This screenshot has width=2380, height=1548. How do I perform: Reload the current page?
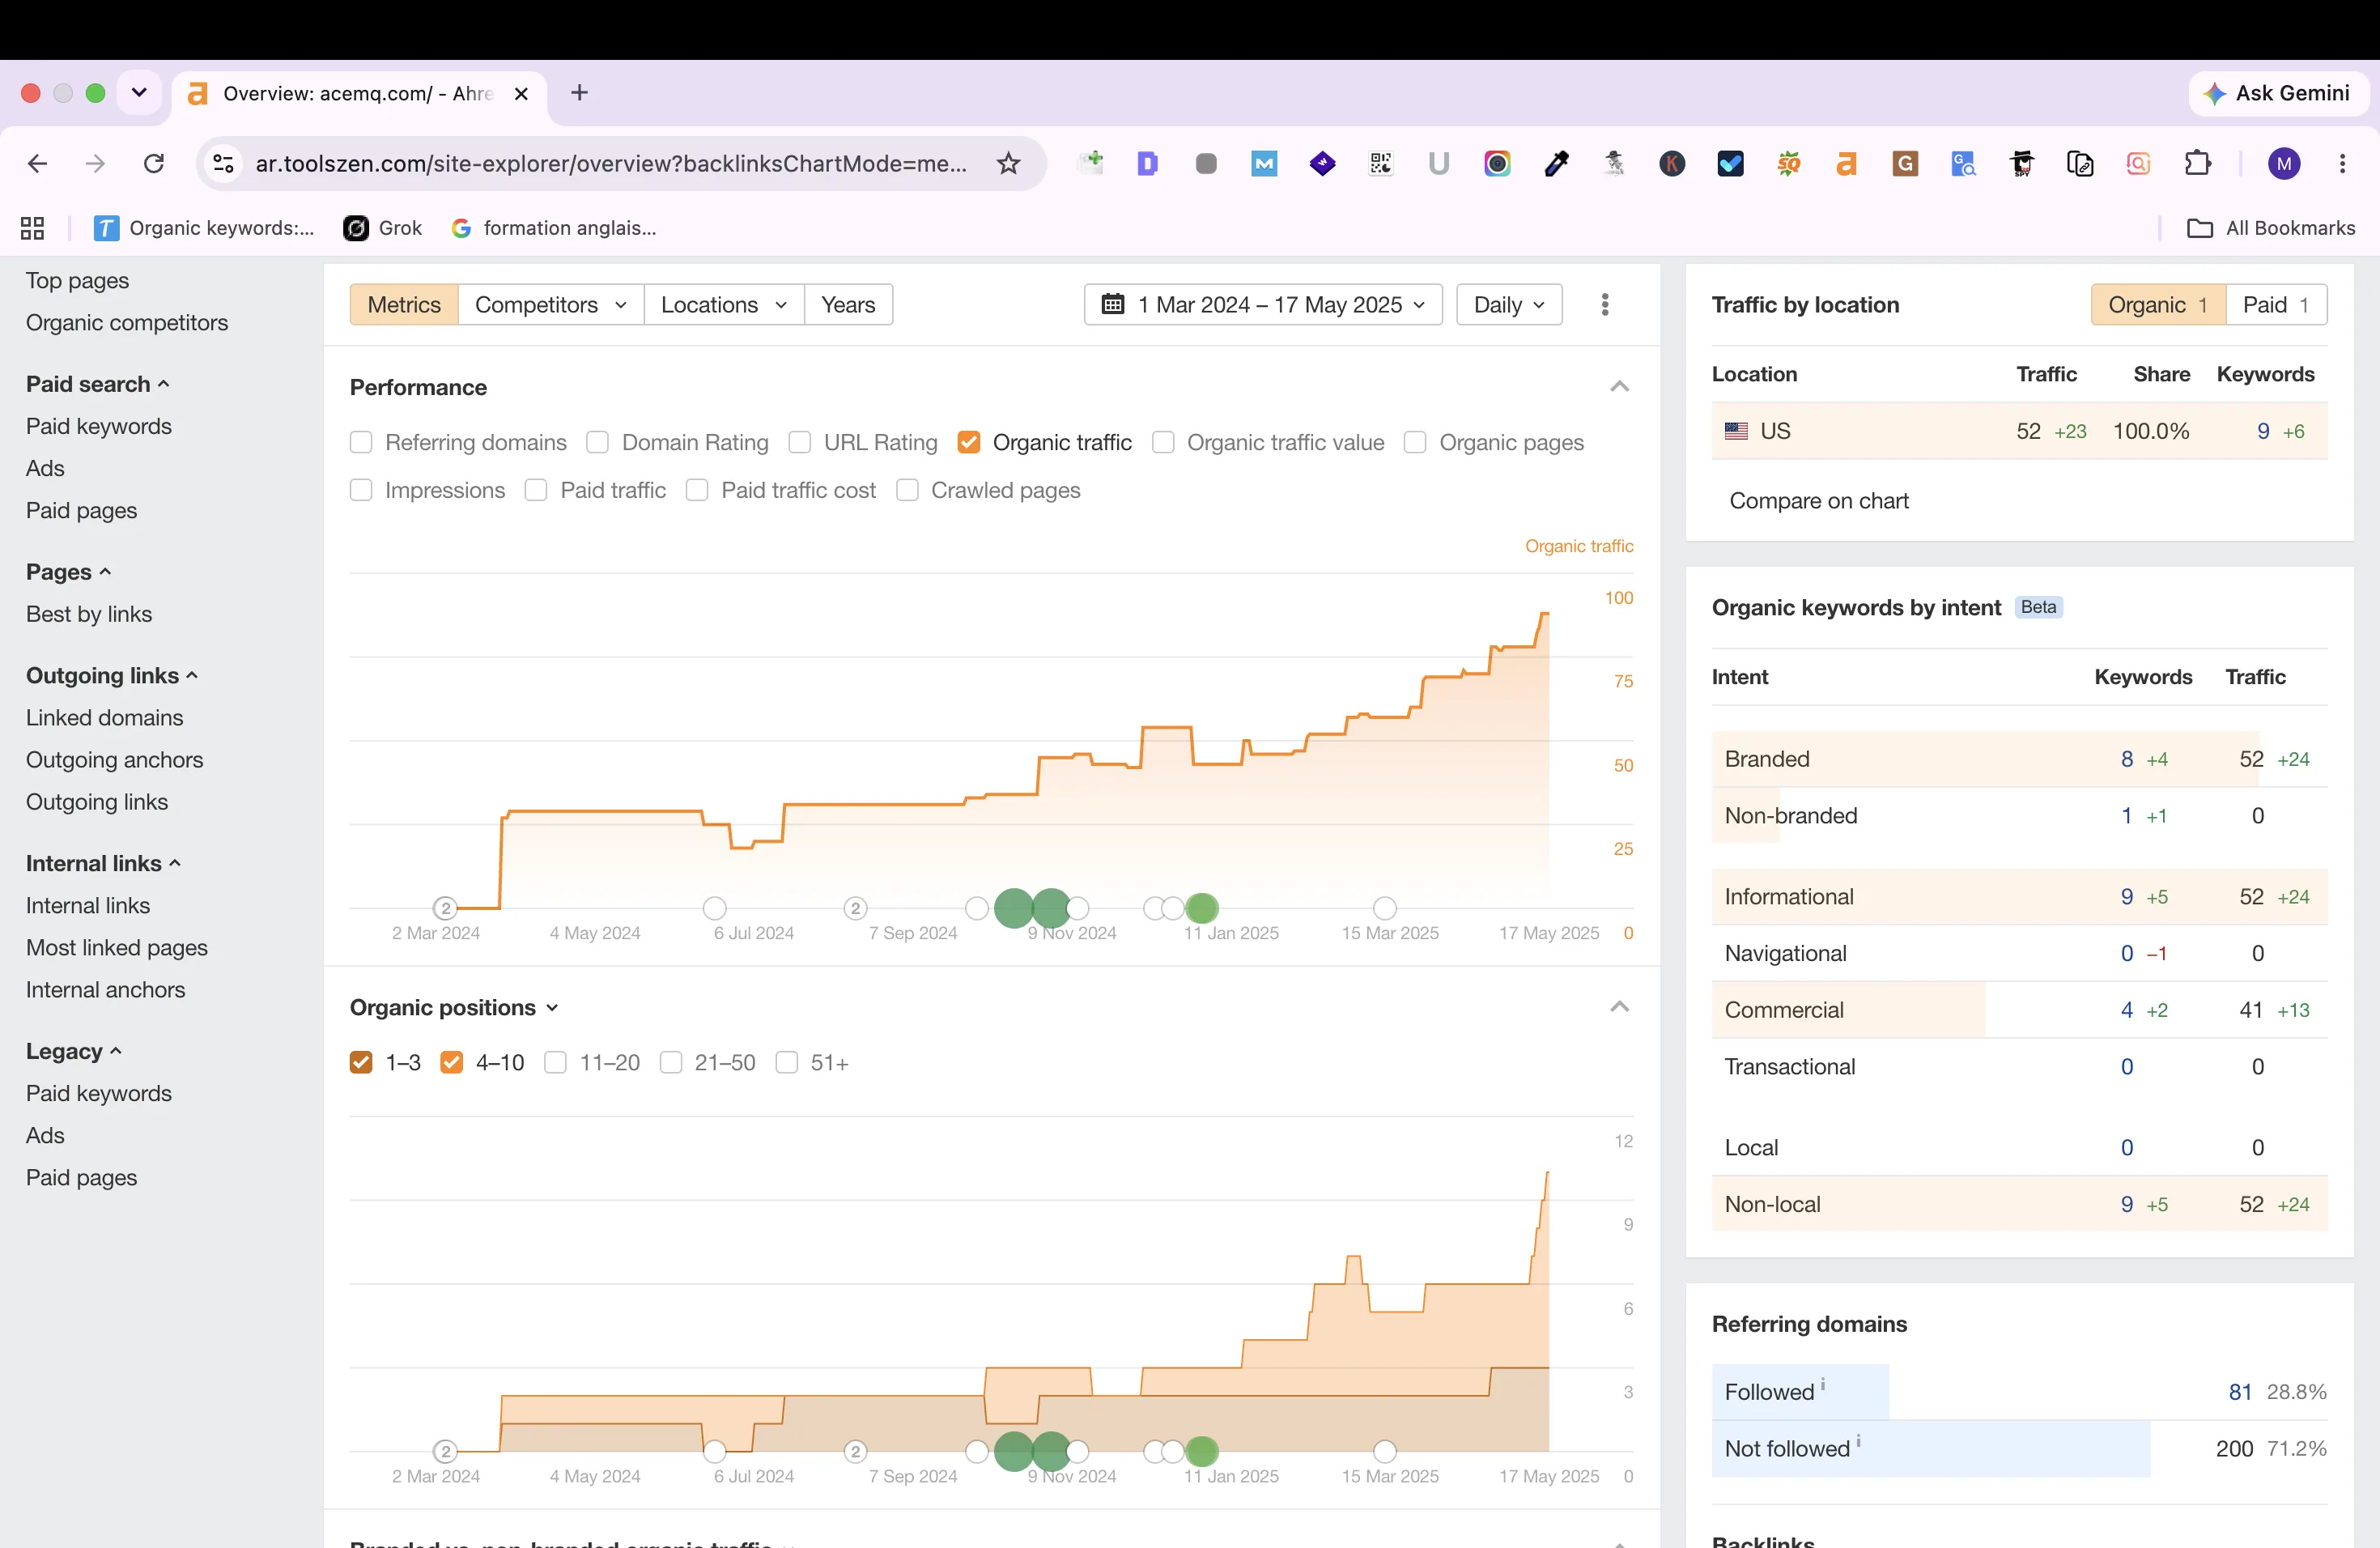click(154, 163)
